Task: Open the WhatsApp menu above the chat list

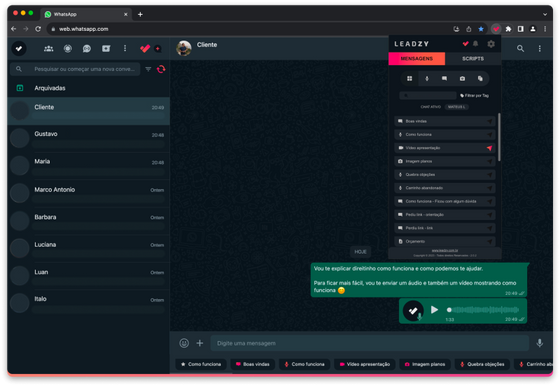Action: click(125, 48)
